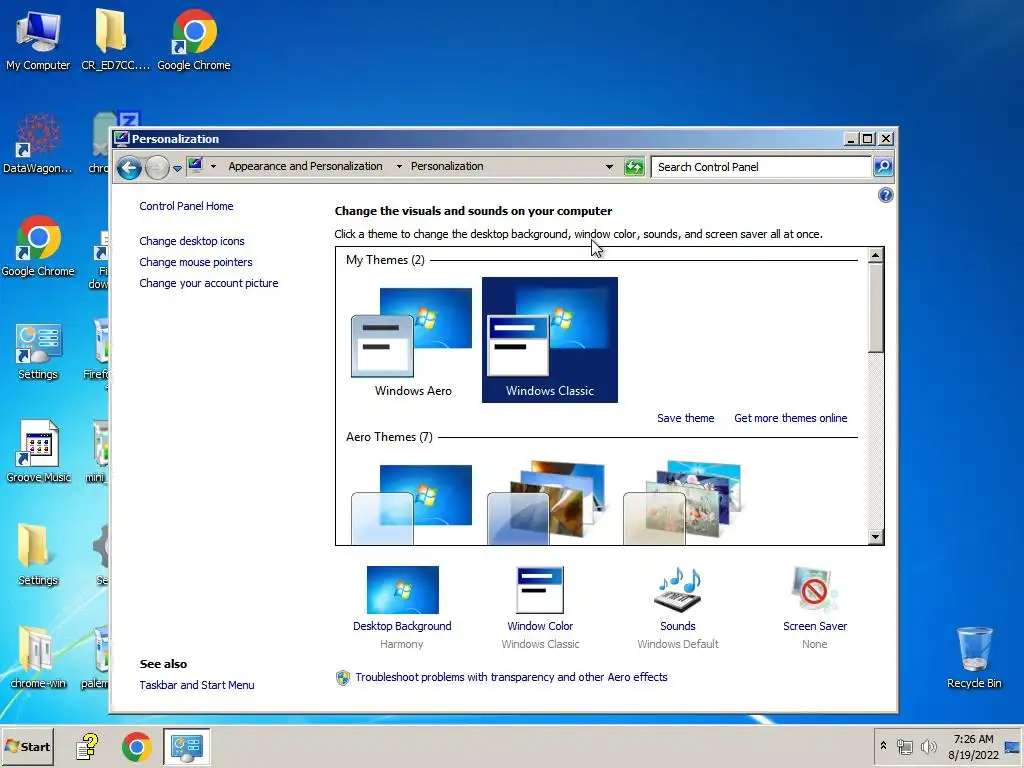This screenshot has width=1024, height=768.
Task: Click the Personalization window title icon
Action: (x=121, y=138)
